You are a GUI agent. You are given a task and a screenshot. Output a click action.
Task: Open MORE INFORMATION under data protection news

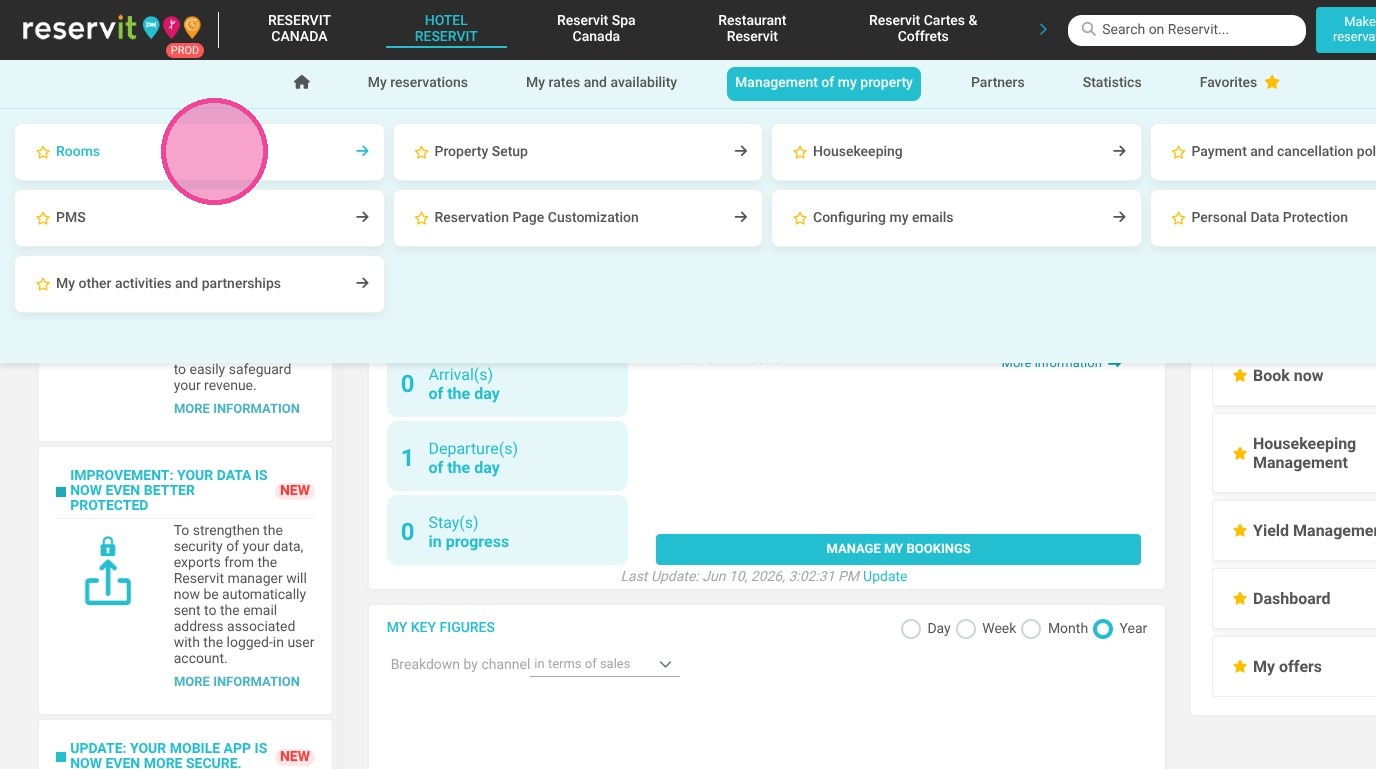(x=237, y=682)
